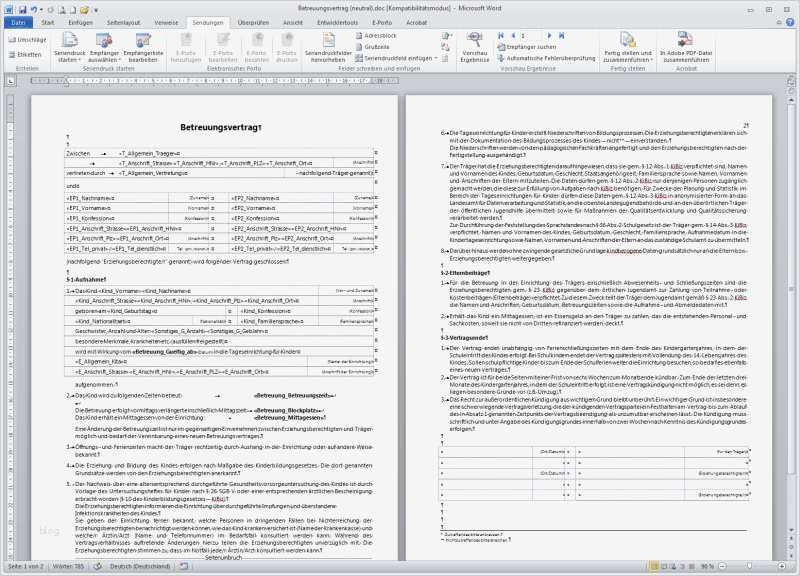
Task: Go to previous record arrow
Action: [513, 36]
